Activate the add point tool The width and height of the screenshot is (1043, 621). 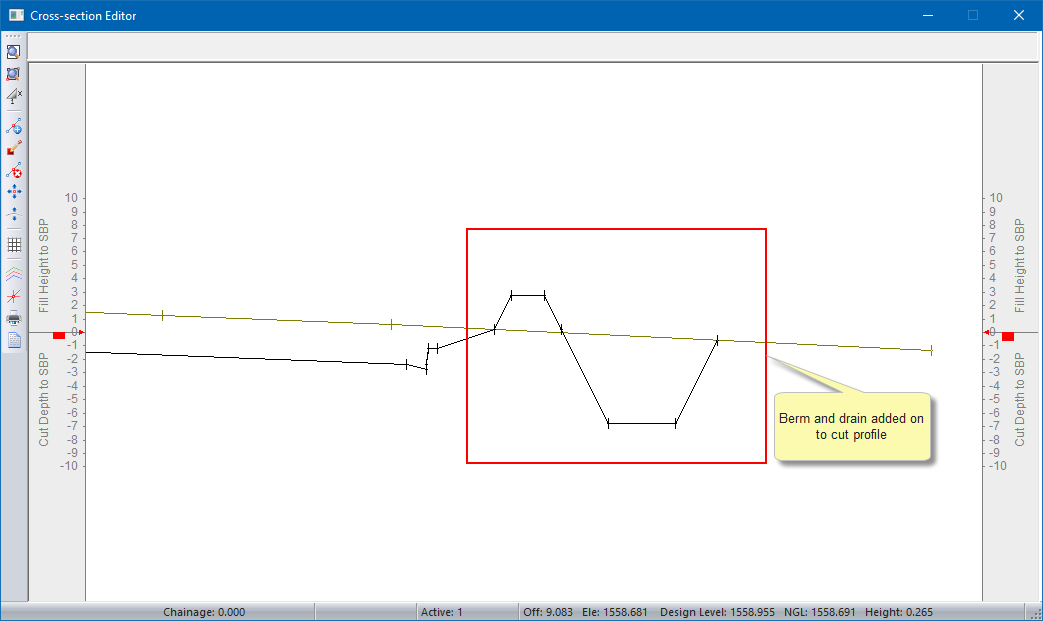pyautogui.click(x=14, y=127)
